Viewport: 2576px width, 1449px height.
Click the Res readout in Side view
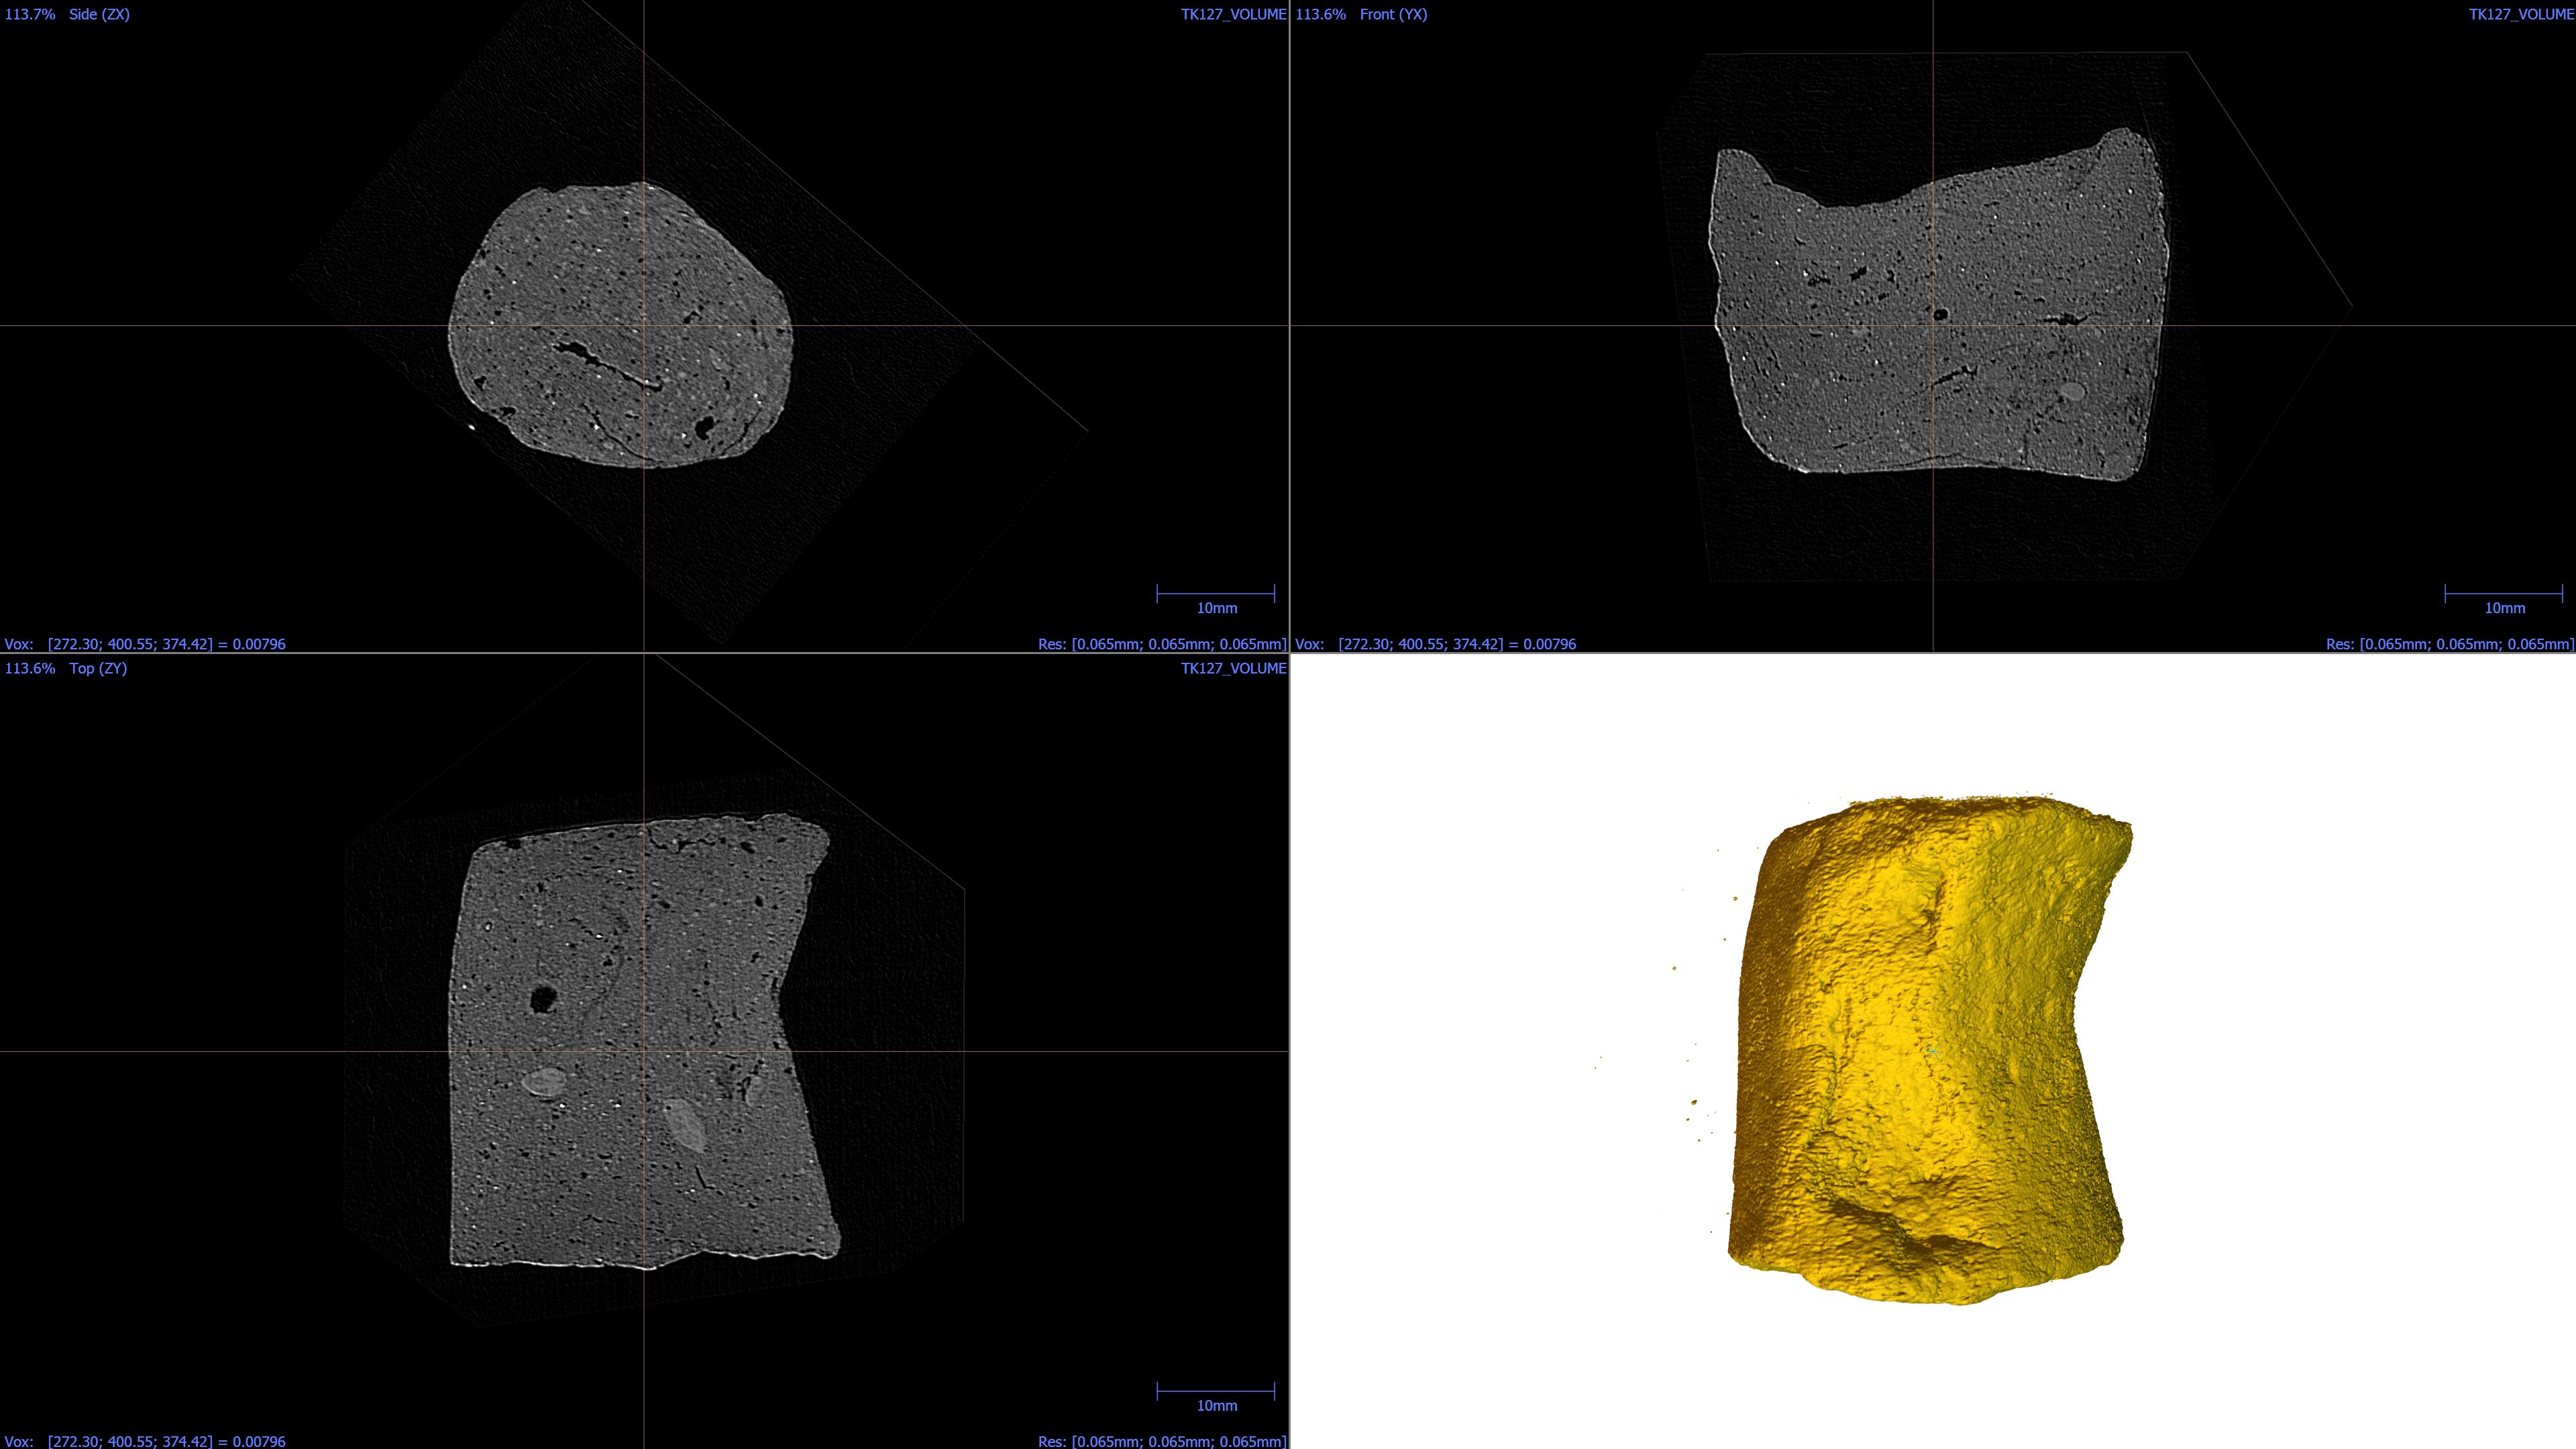tap(1162, 644)
